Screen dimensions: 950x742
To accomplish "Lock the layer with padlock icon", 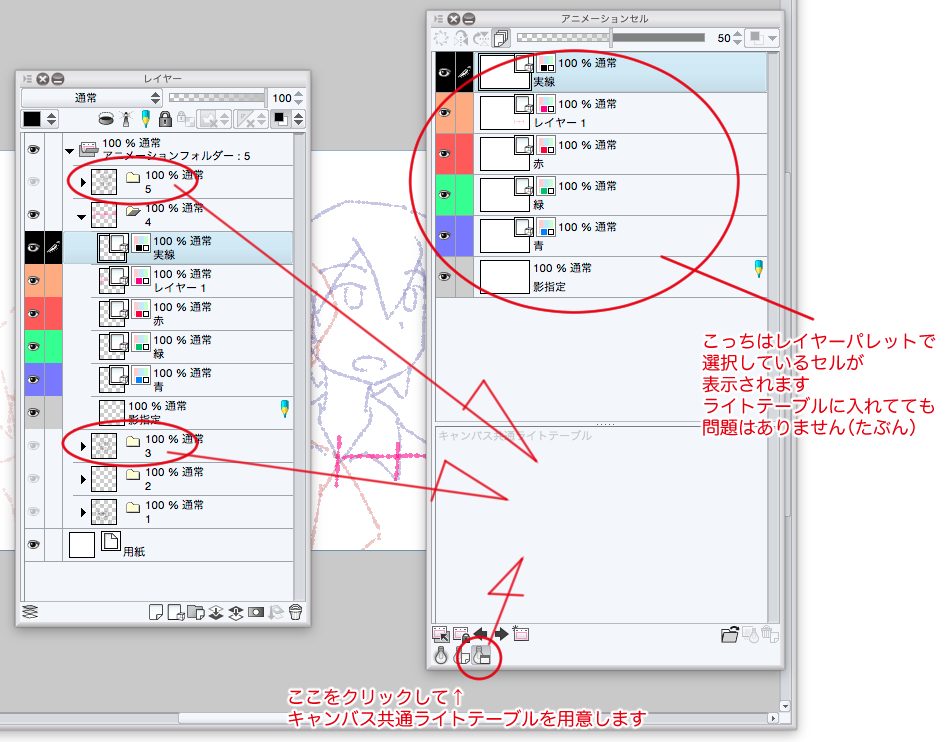I will (x=165, y=119).
